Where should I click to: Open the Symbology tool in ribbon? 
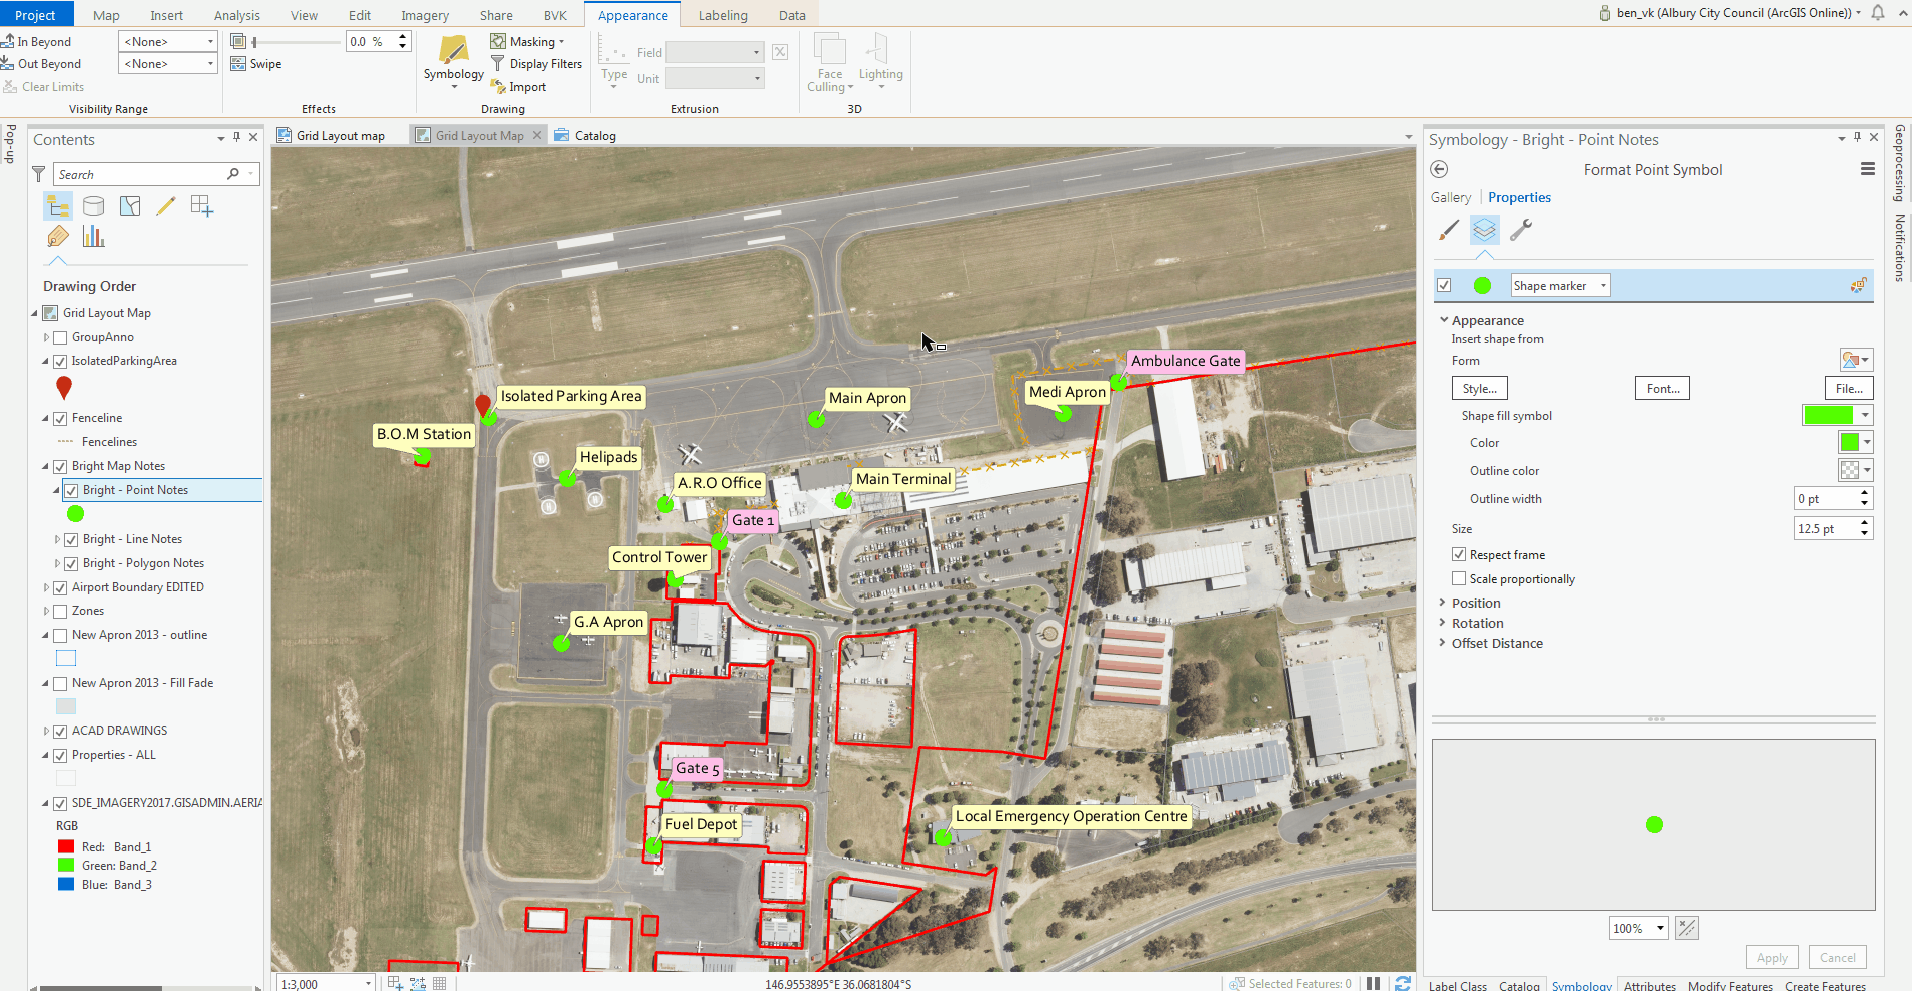click(x=453, y=60)
